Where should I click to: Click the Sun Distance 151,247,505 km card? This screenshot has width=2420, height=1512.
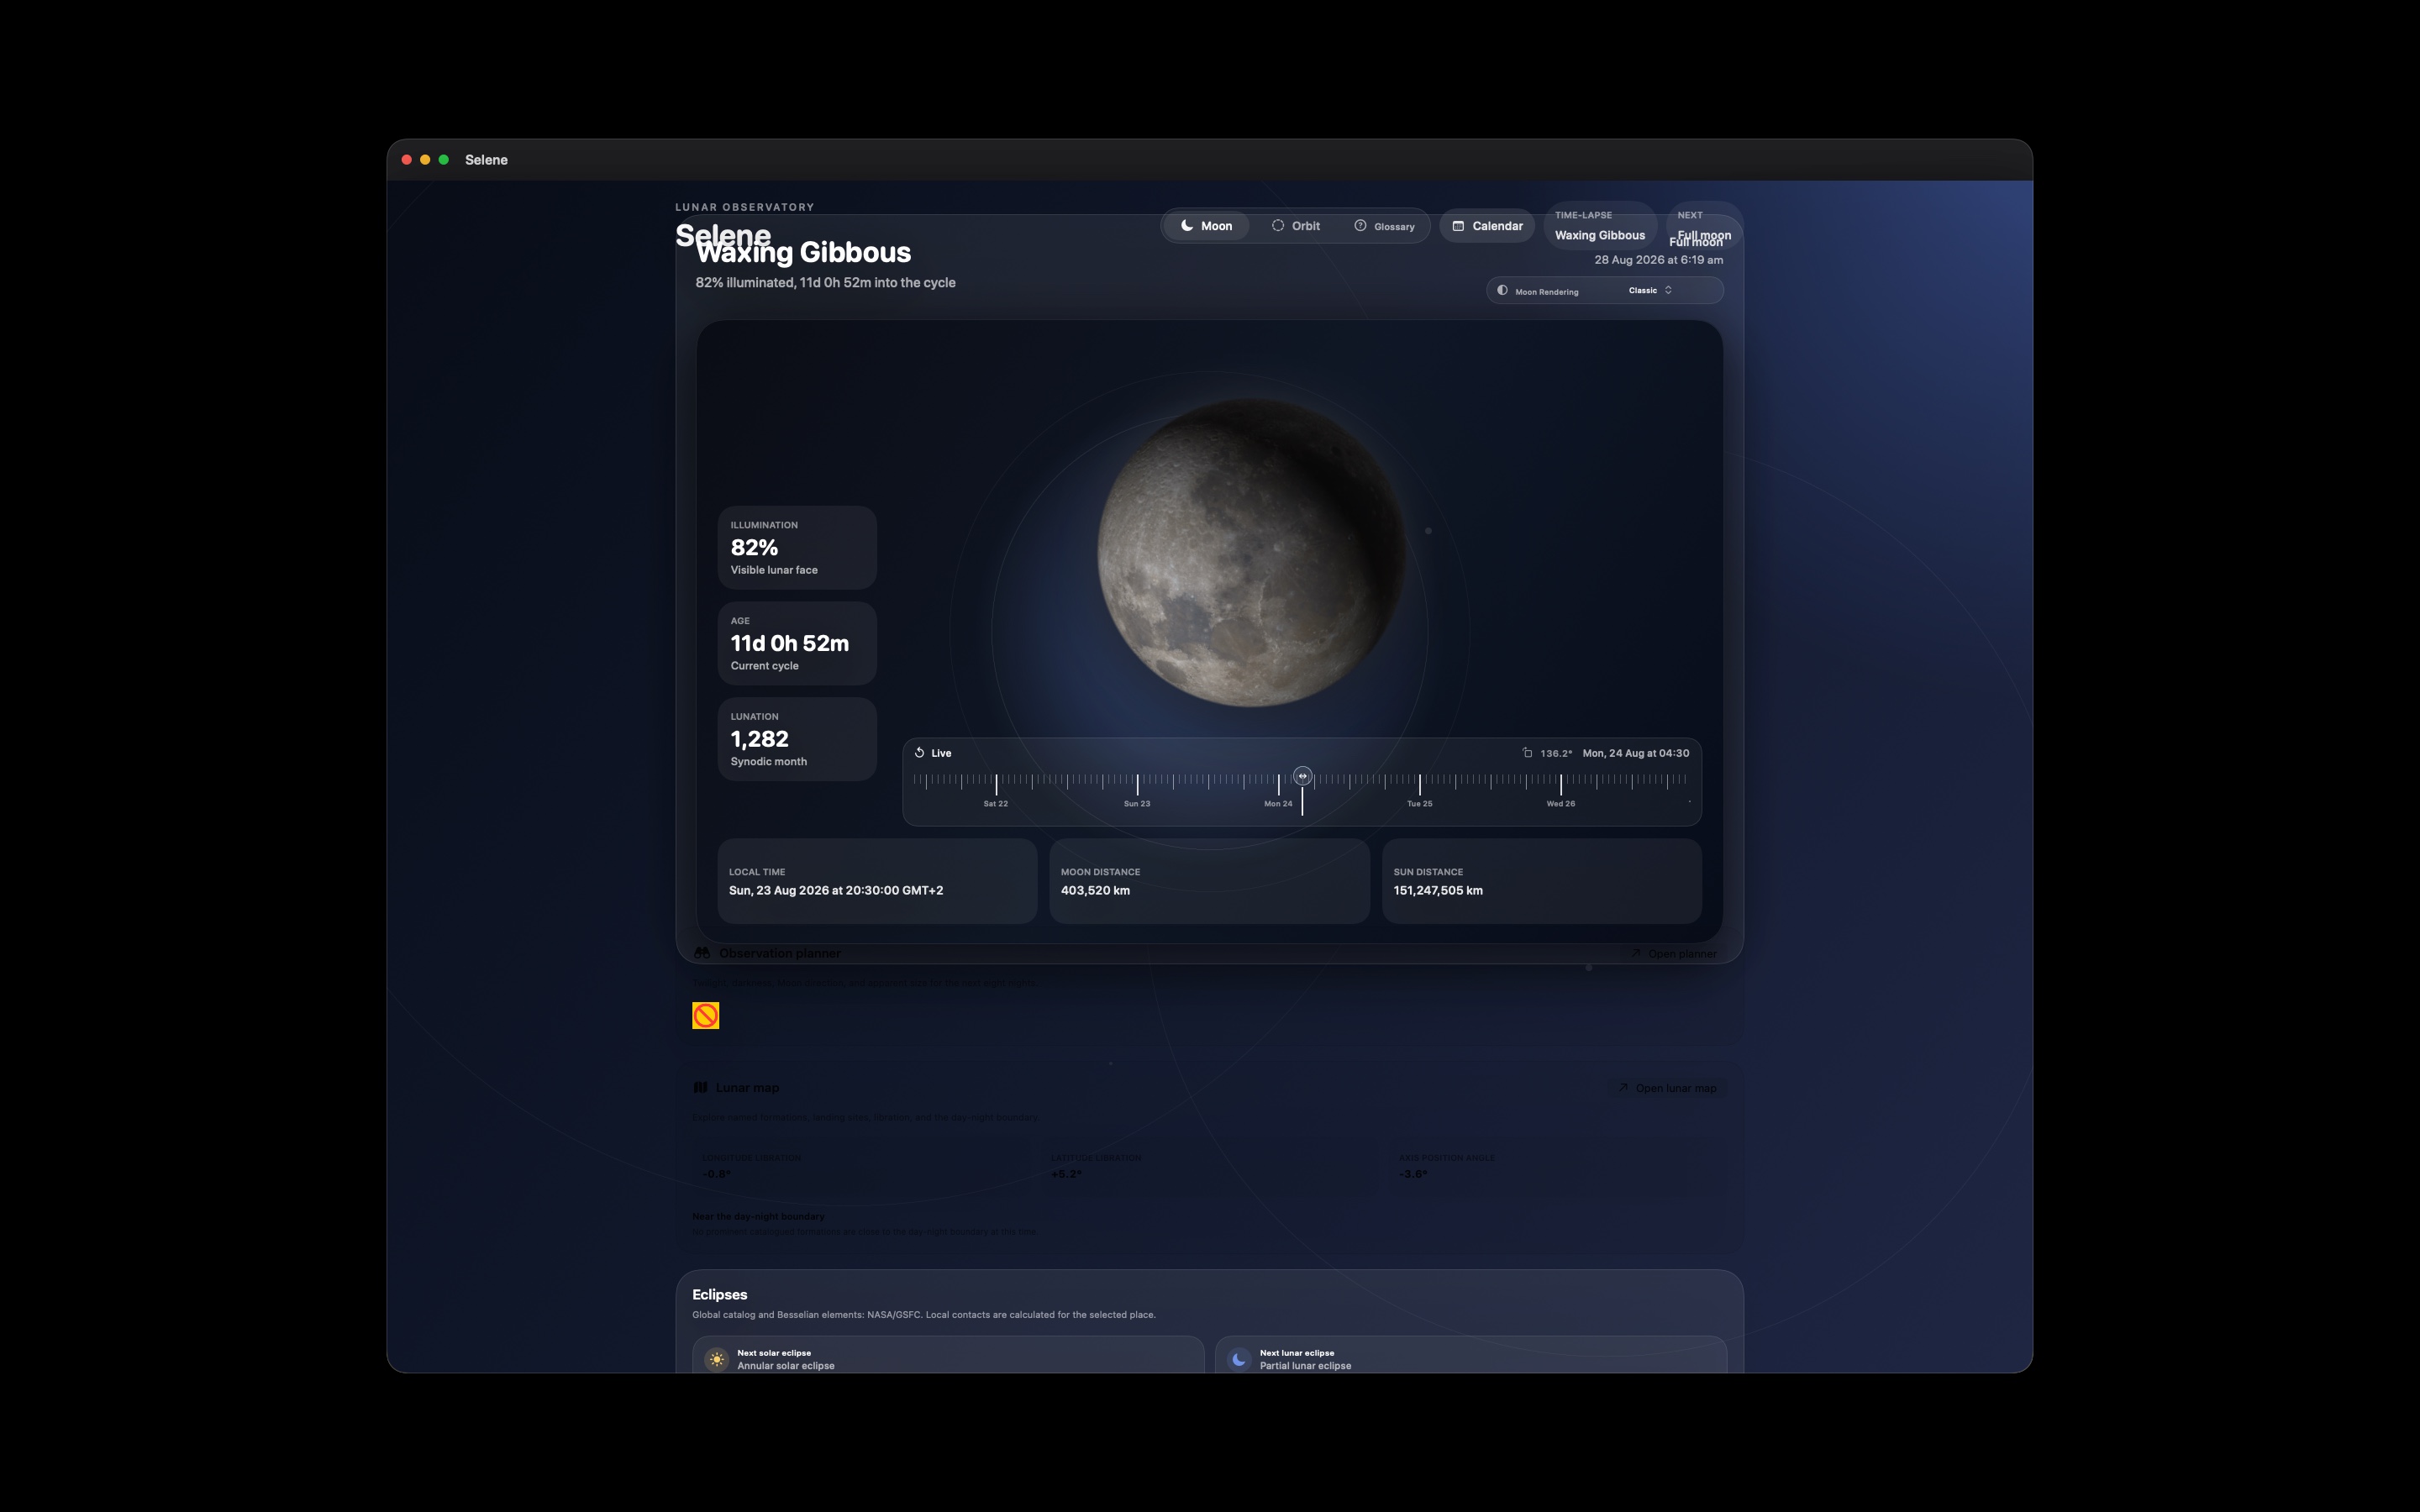point(1541,881)
